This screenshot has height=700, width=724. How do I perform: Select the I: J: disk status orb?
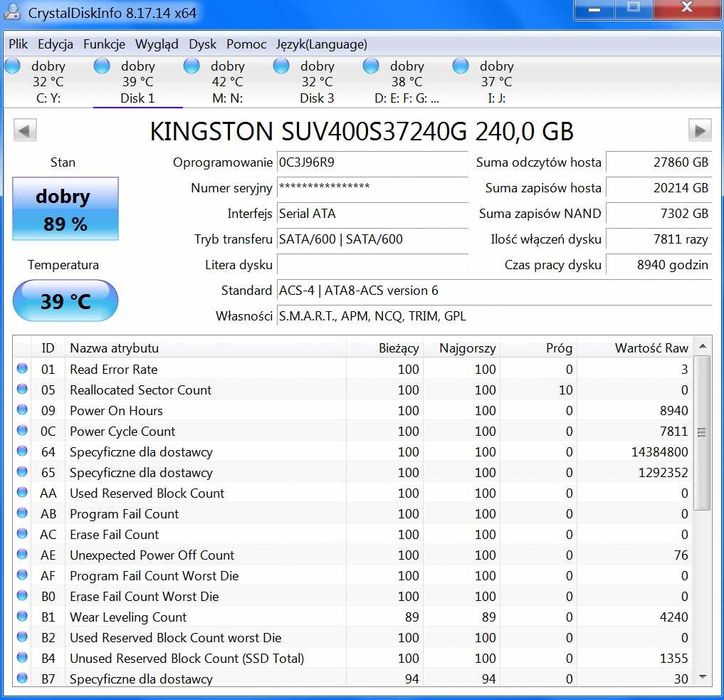click(x=460, y=66)
